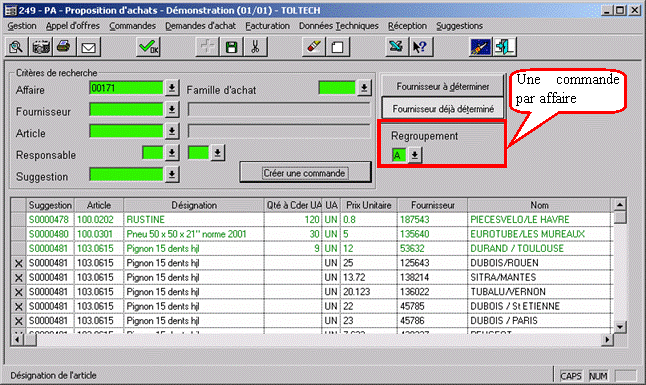
Task: Click the table's scroll up arrow
Action: (x=620, y=204)
